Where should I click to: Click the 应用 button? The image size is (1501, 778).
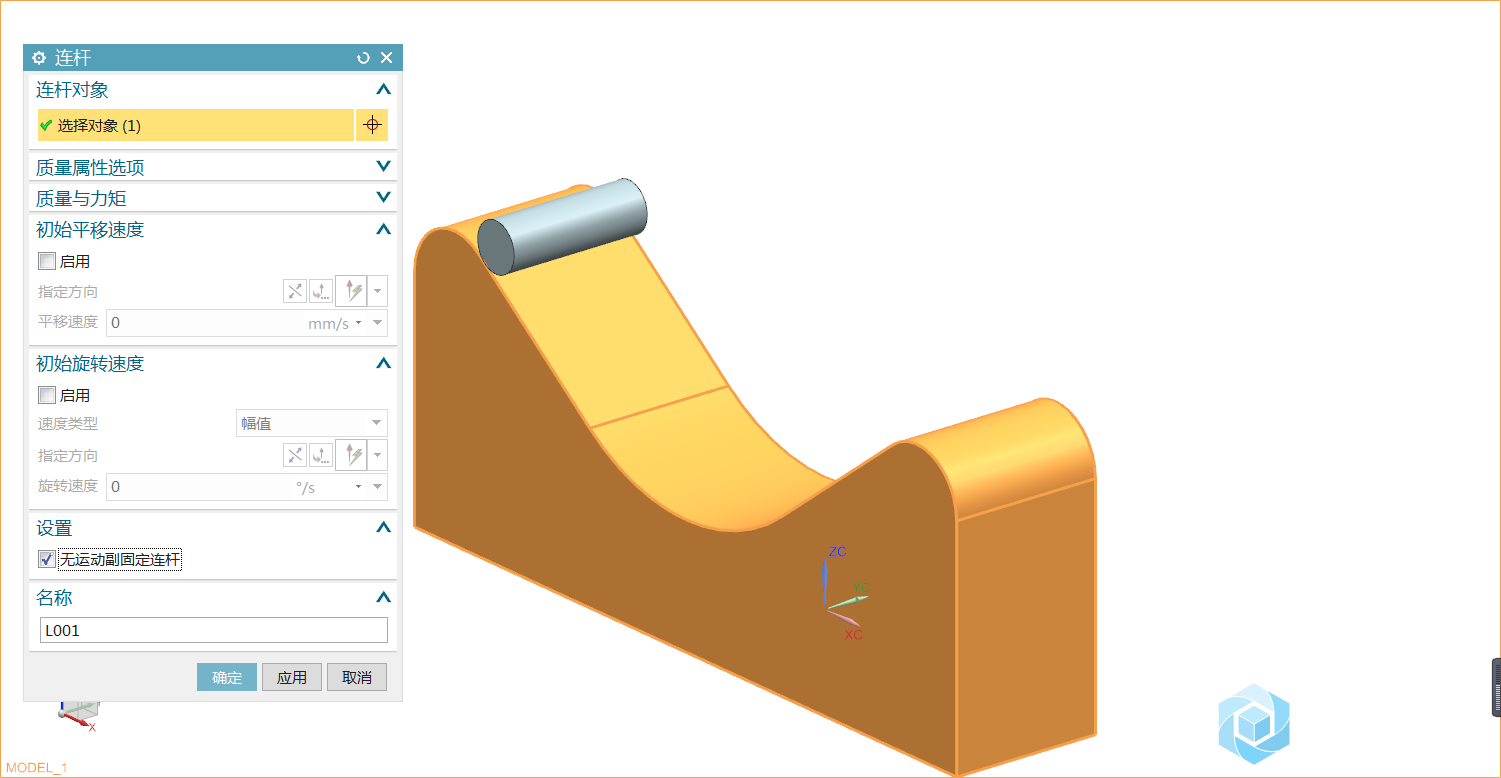click(x=292, y=677)
